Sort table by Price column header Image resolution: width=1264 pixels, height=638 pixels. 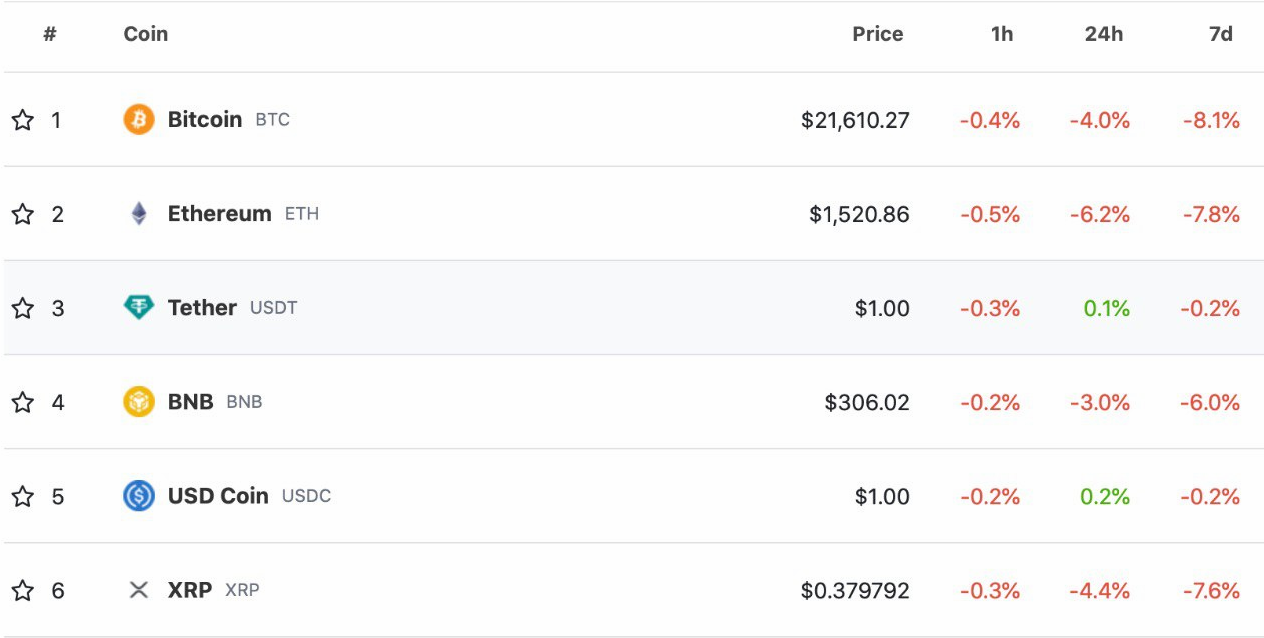click(x=877, y=34)
